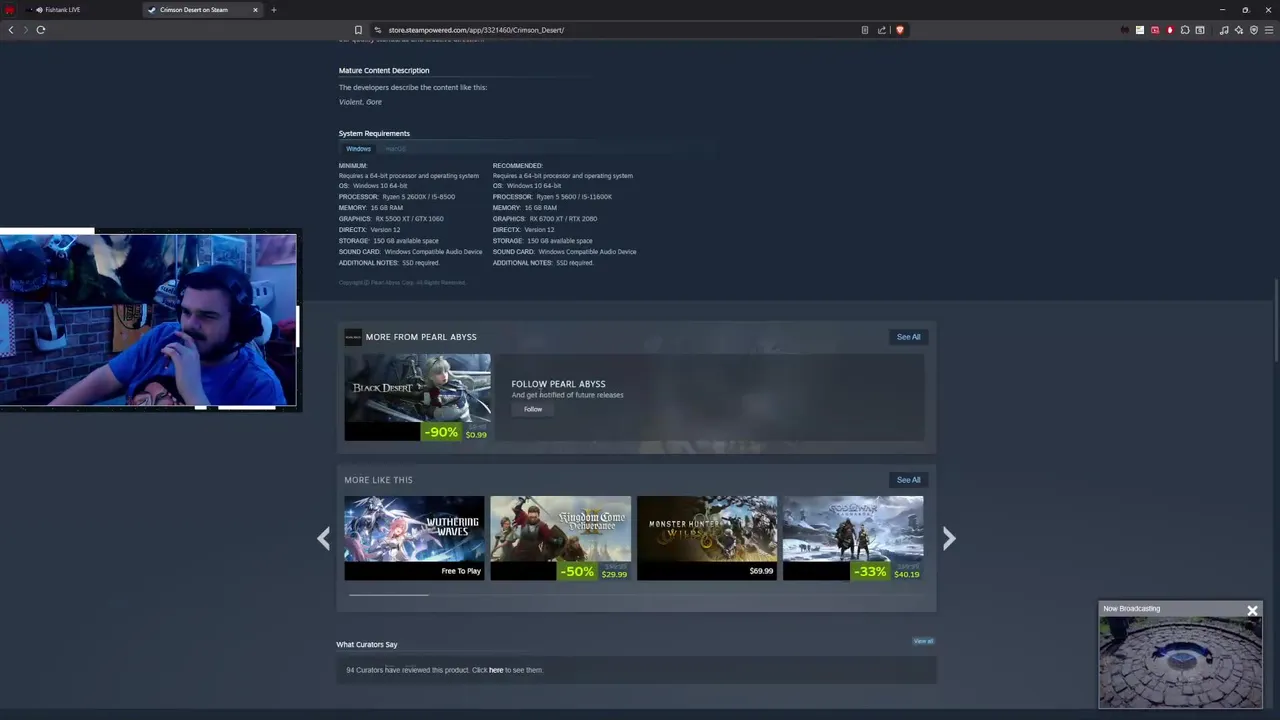Click the Follow button for Pearl Abyss

click(533, 409)
